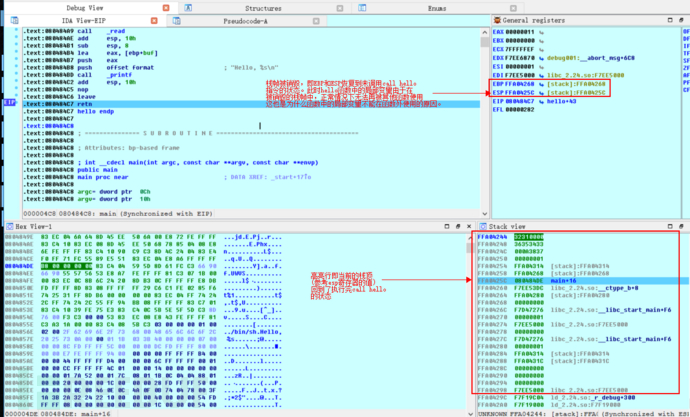Viewport: 690px width, 417px height.
Task: Follow the jump arrow next to EDX
Action: (x=541, y=58)
